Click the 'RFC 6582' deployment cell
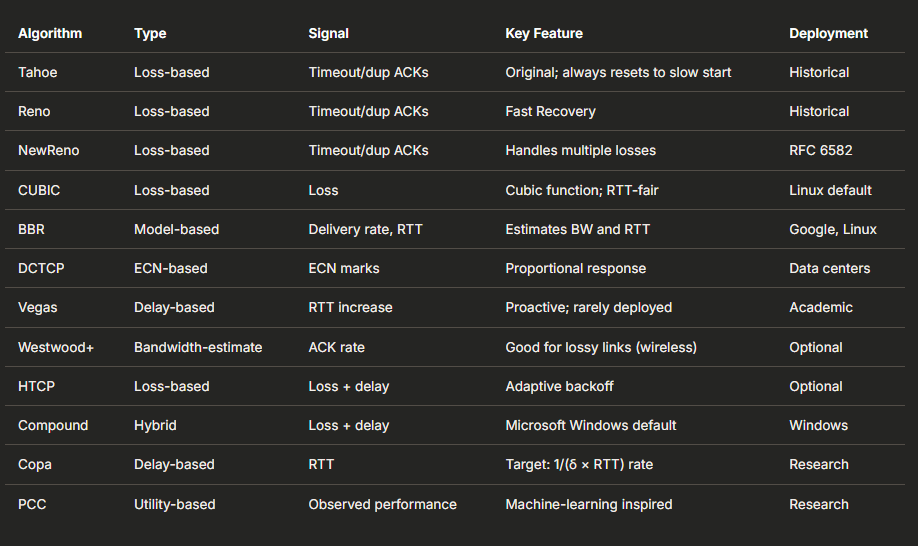 820,150
